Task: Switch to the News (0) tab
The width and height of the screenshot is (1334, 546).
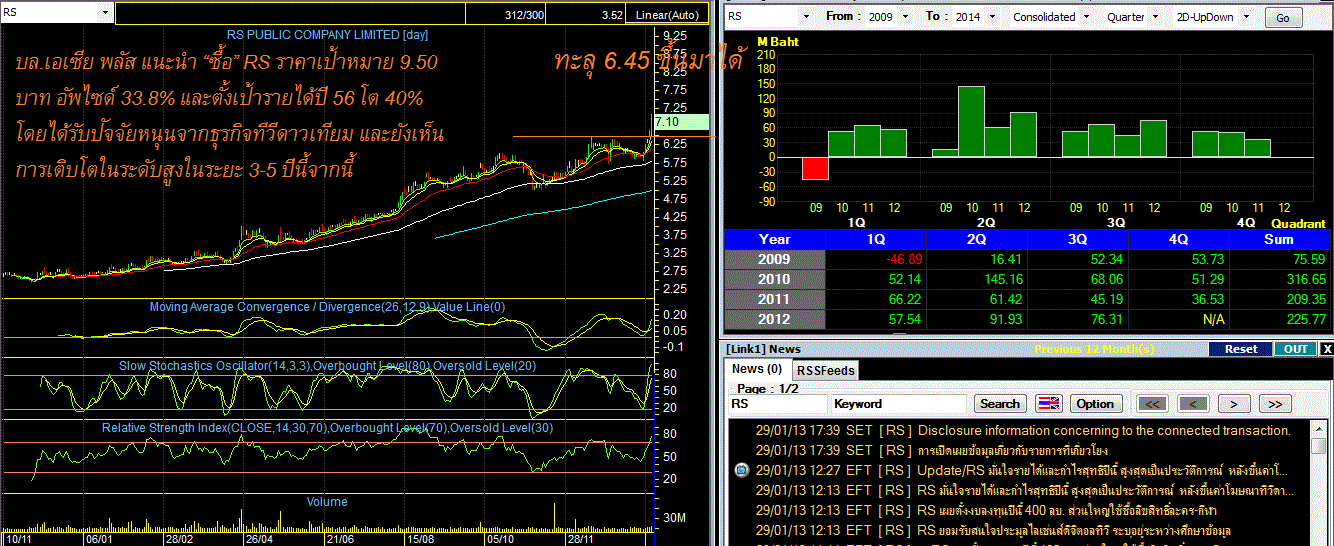Action: click(757, 369)
